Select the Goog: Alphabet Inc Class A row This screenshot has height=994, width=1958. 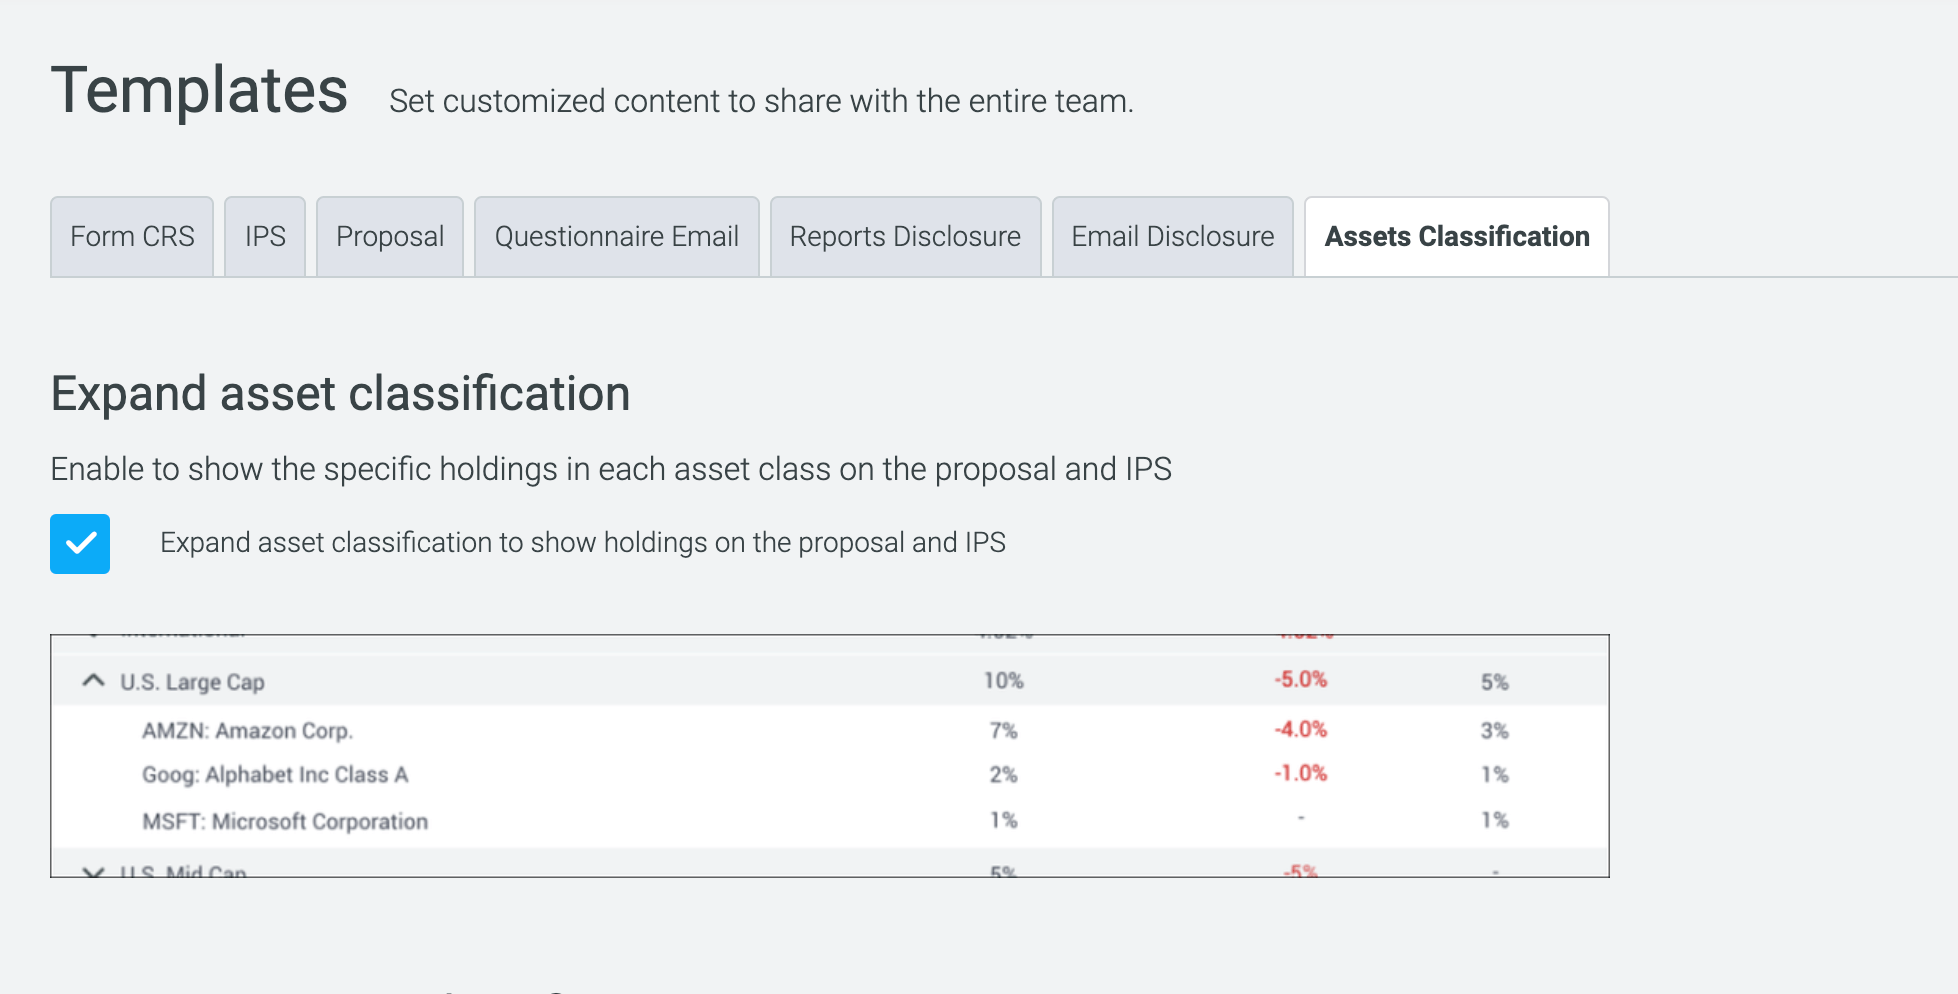coord(830,774)
